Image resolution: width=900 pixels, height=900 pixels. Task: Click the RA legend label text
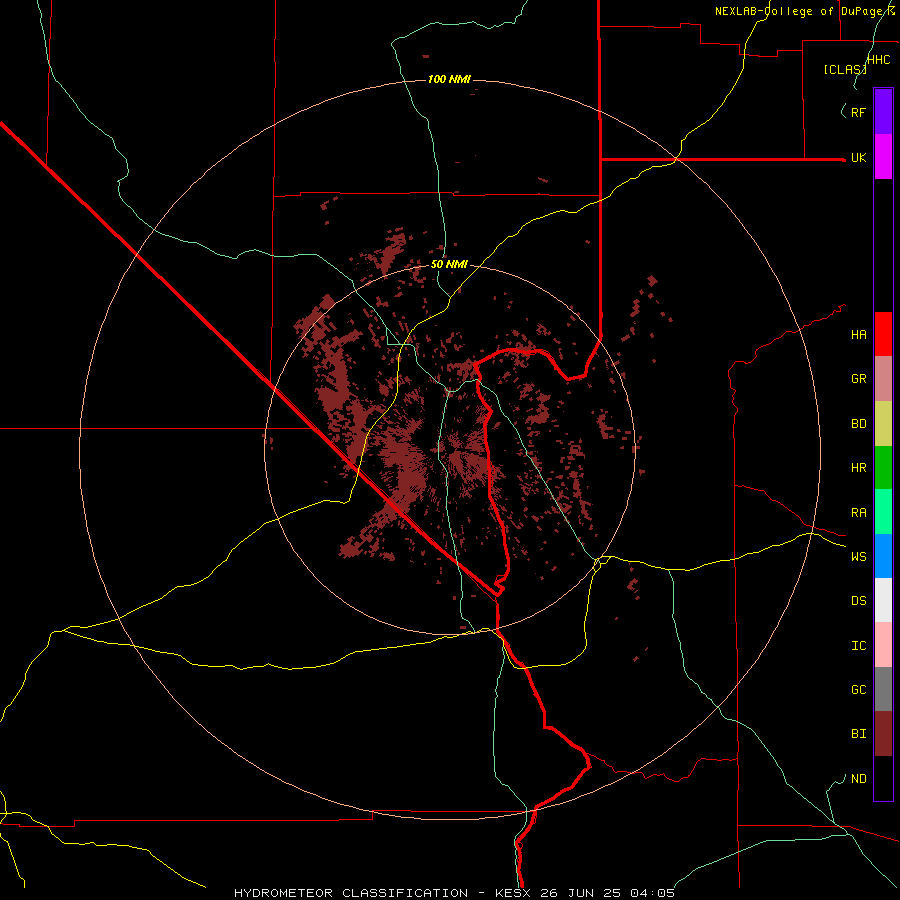coord(858,513)
